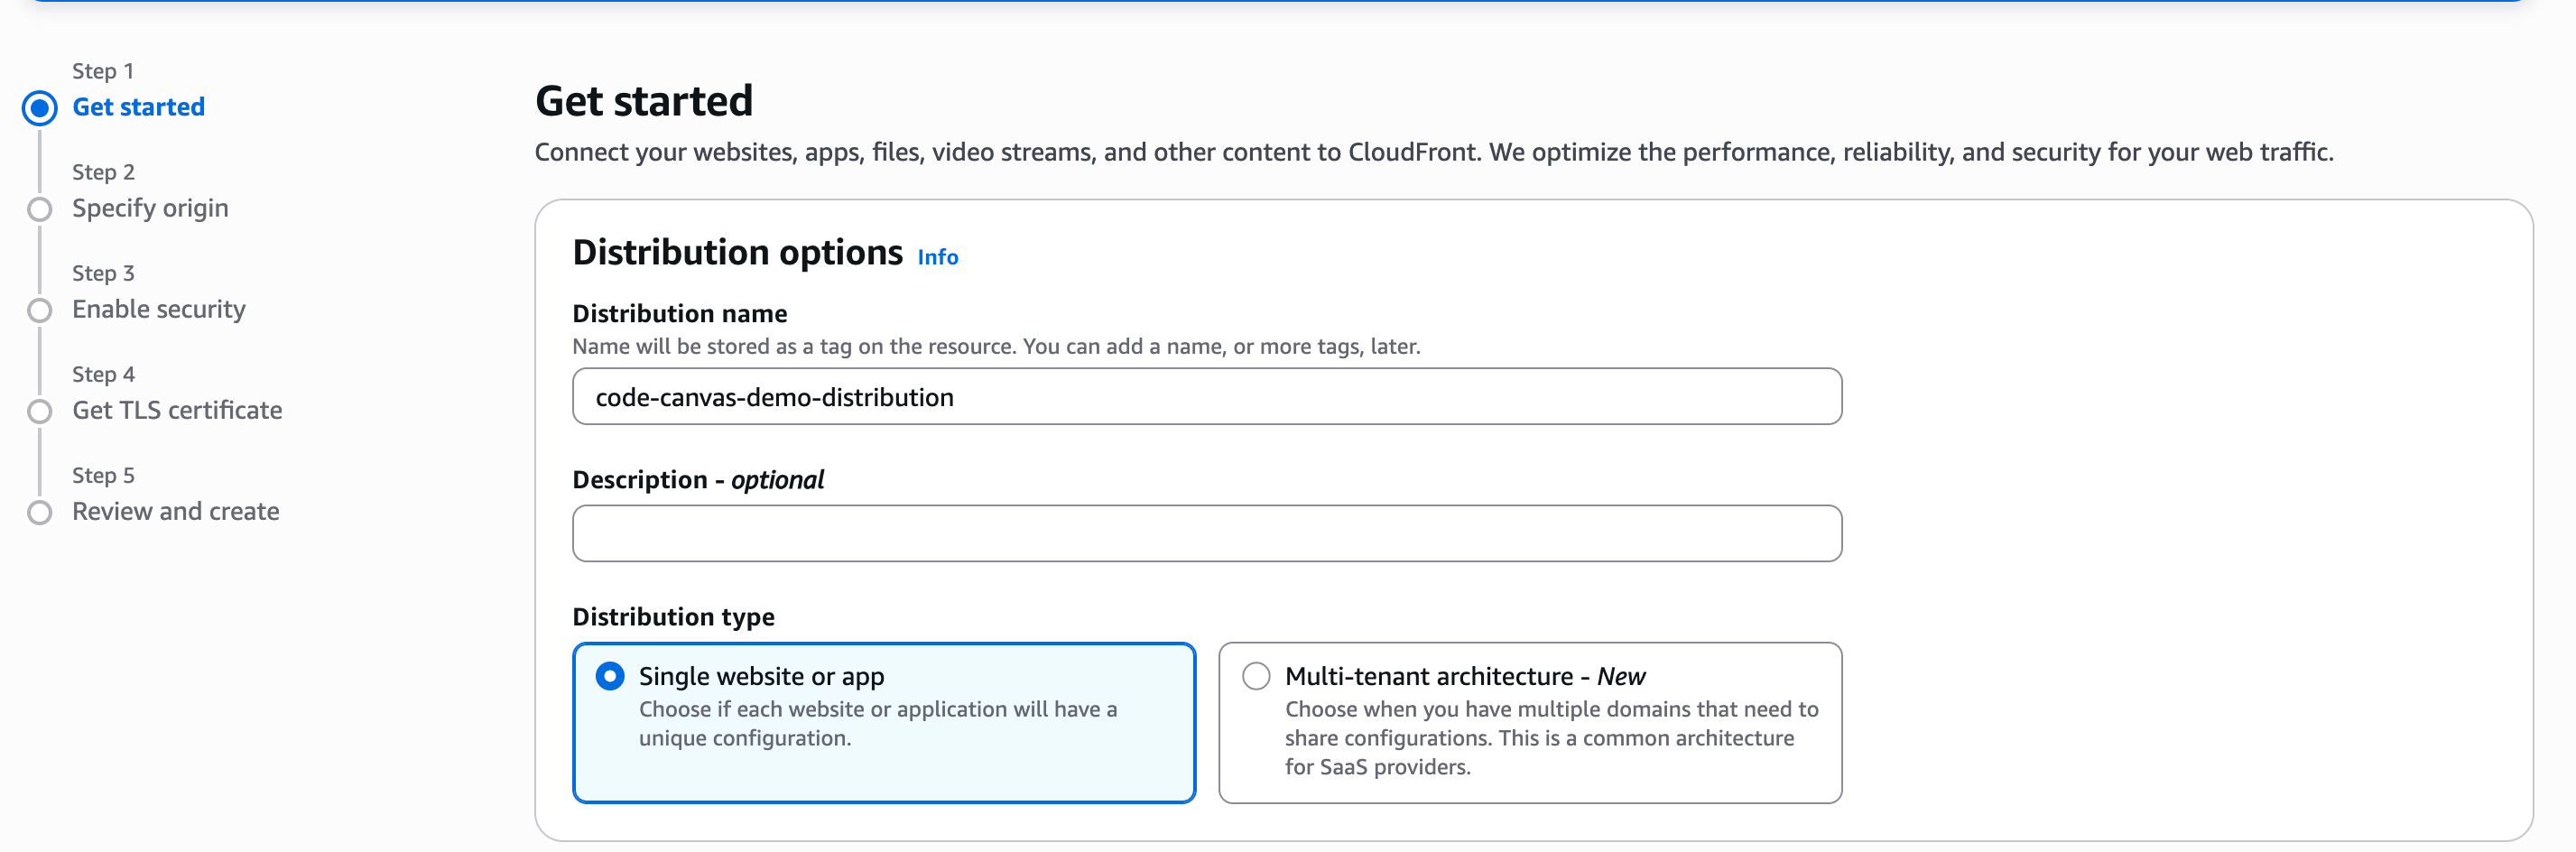Open the Info link beside Distribution options
Screen dimensions: 2576x852
[x=937, y=257]
